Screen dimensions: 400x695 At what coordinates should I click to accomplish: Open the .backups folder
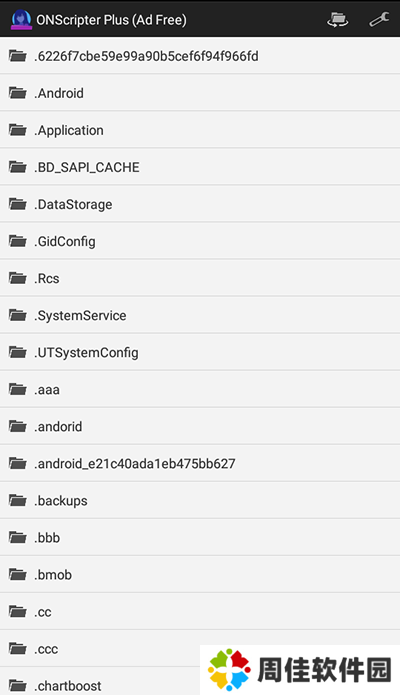pyautogui.click(x=200, y=500)
